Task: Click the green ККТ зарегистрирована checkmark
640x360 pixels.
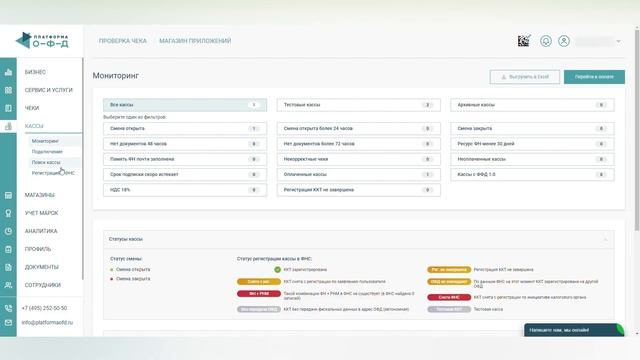Action: click(x=278, y=269)
